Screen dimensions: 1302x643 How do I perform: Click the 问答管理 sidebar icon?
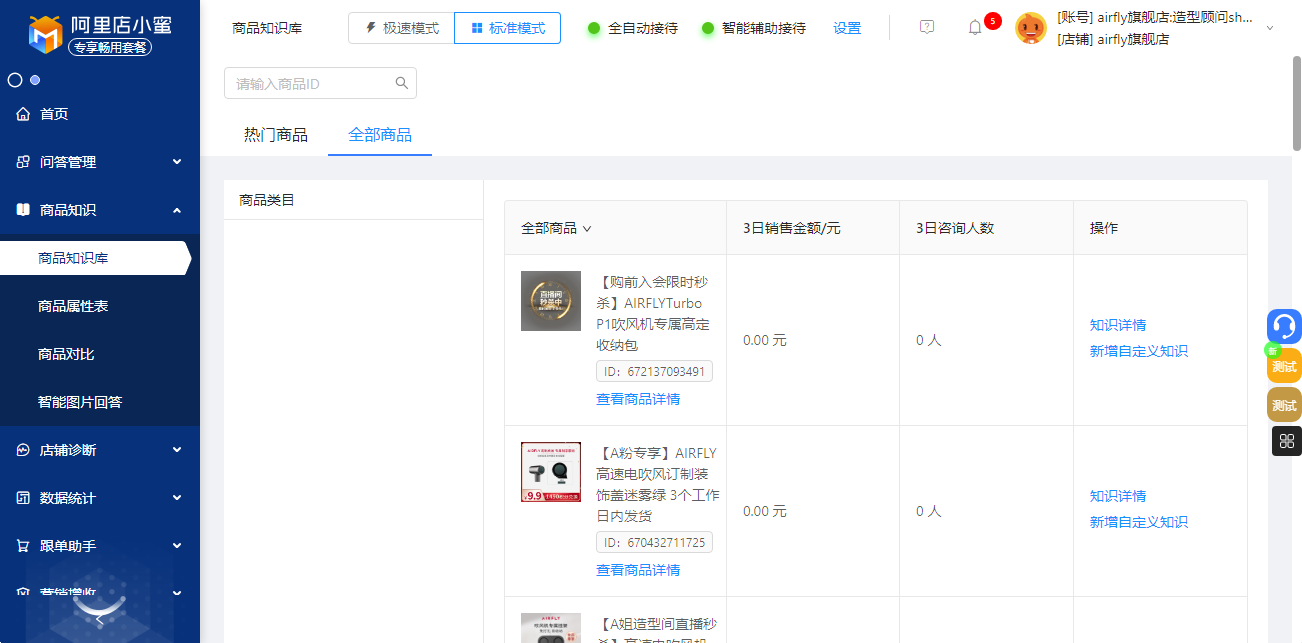pyautogui.click(x=23, y=162)
